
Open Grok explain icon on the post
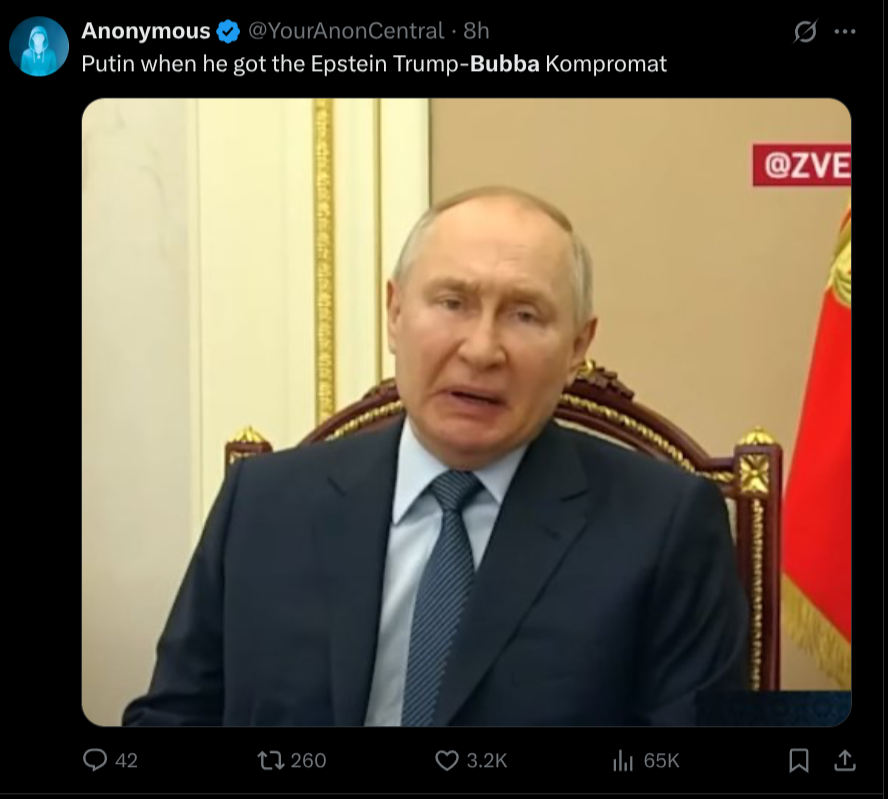pyautogui.click(x=805, y=31)
